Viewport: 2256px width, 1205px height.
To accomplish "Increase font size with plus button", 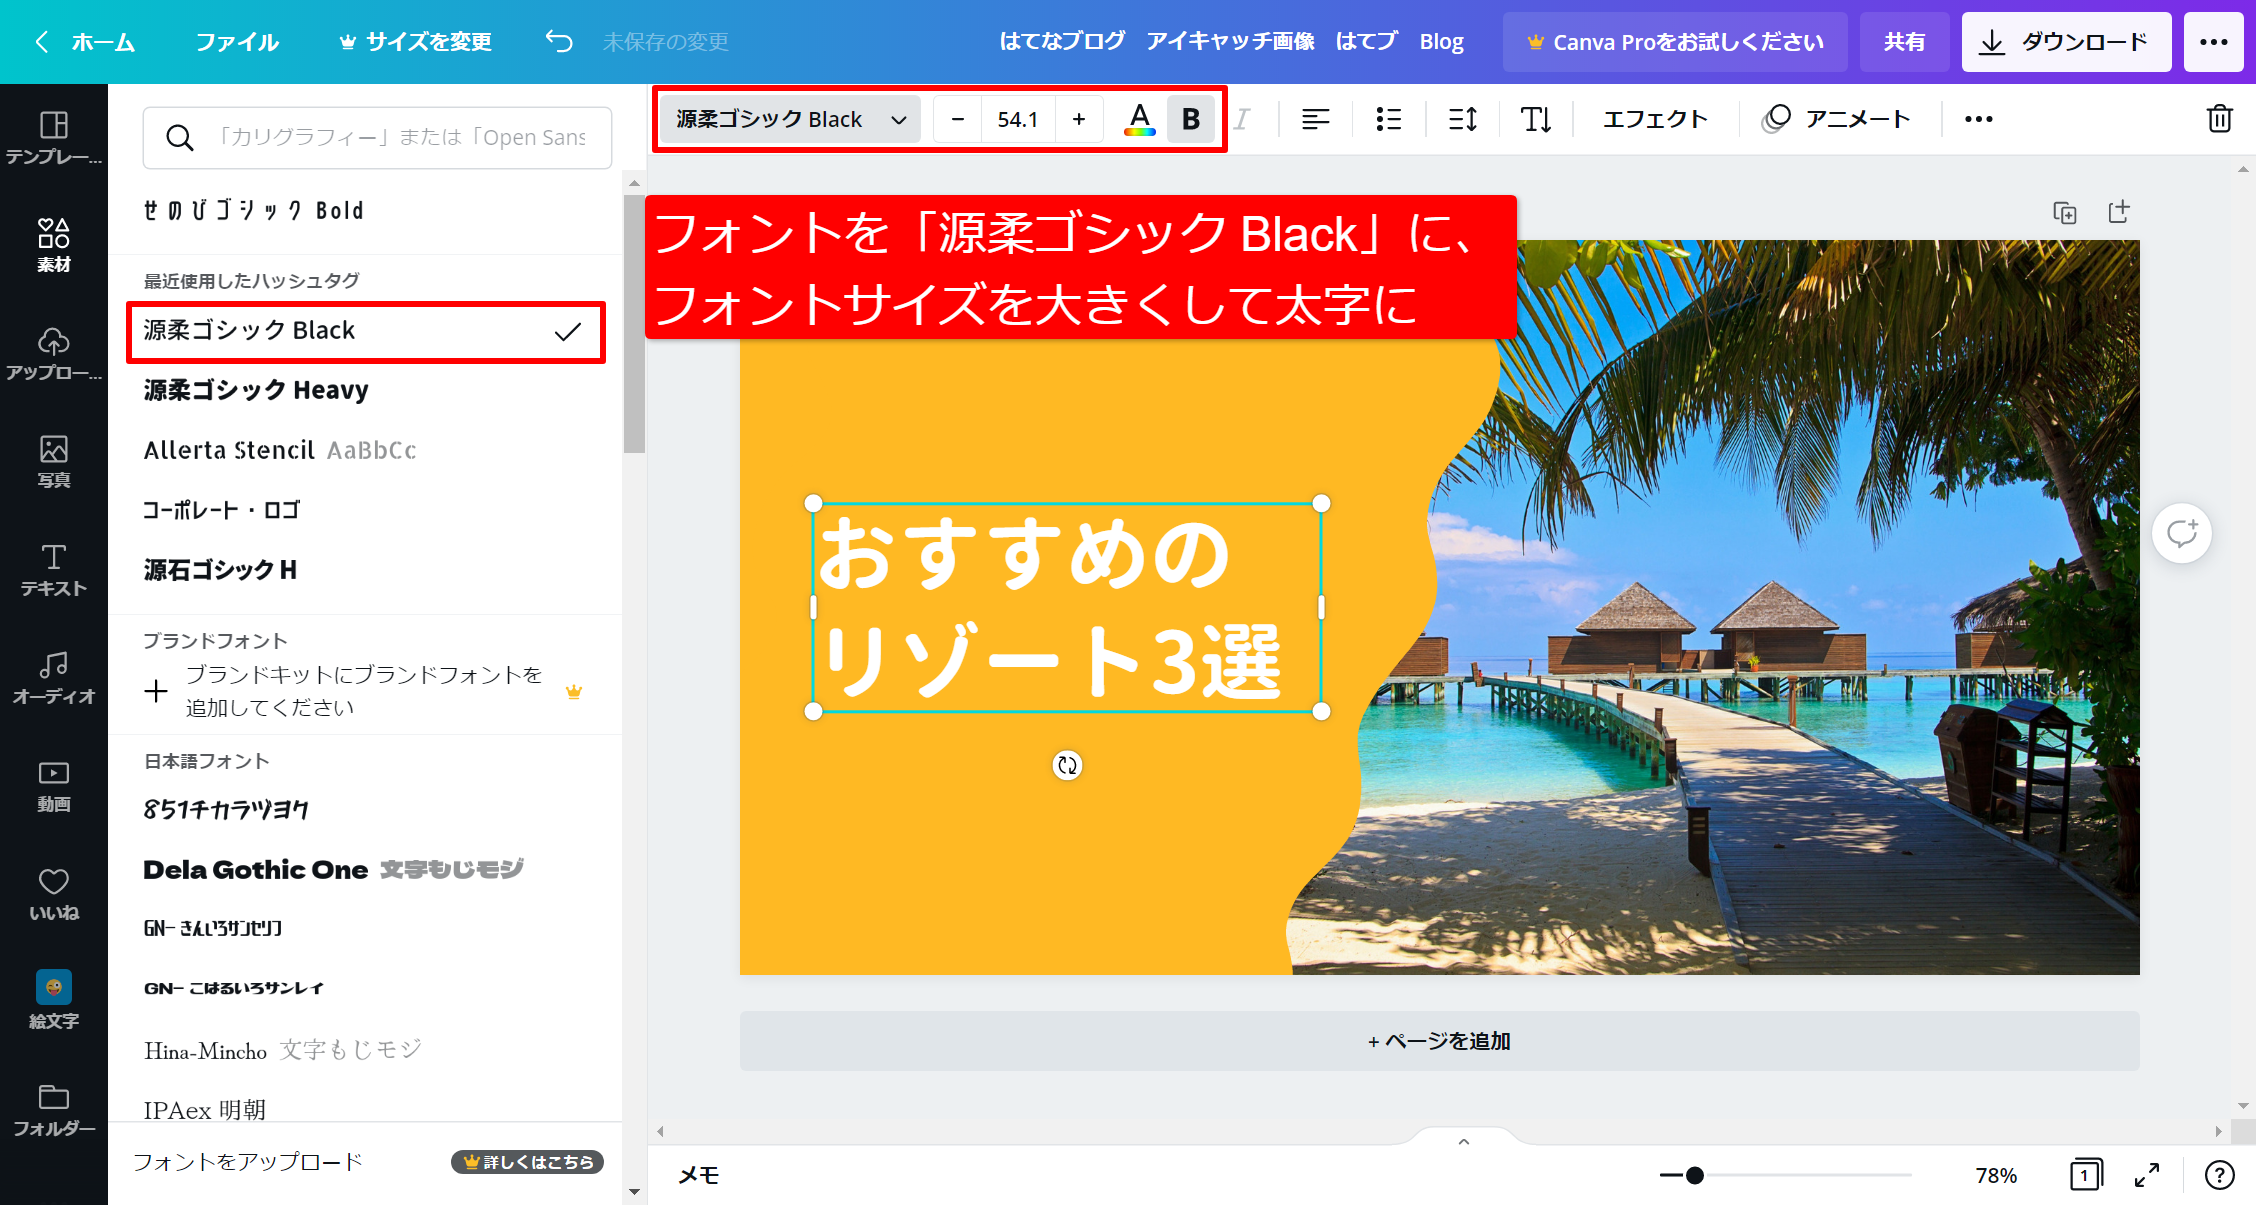I will [1079, 119].
